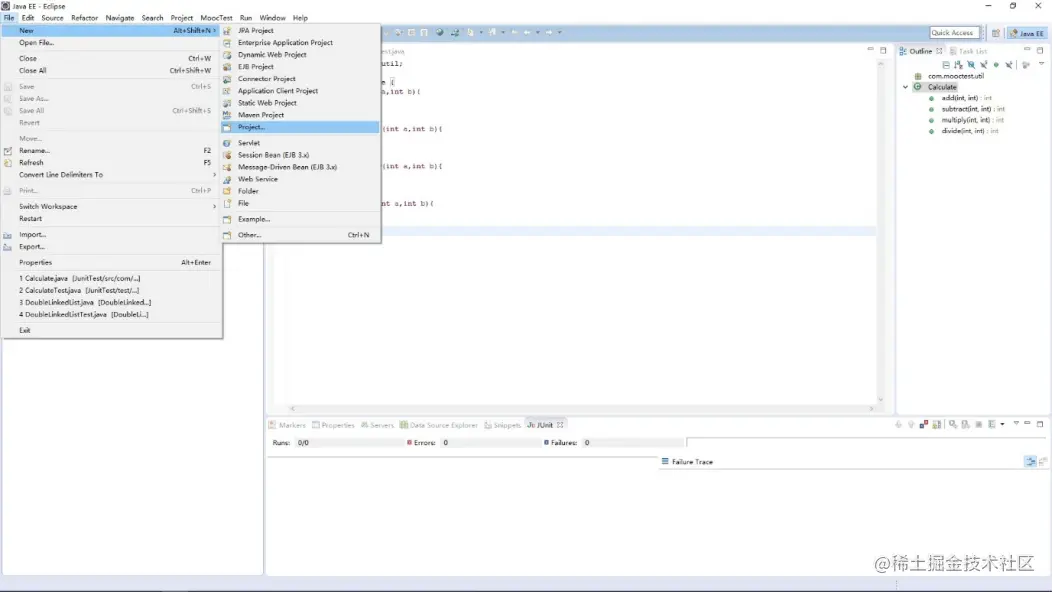Toggle hide local types in Outline
The height and width of the screenshot is (592, 1053).
pyautogui.click(x=1009, y=65)
